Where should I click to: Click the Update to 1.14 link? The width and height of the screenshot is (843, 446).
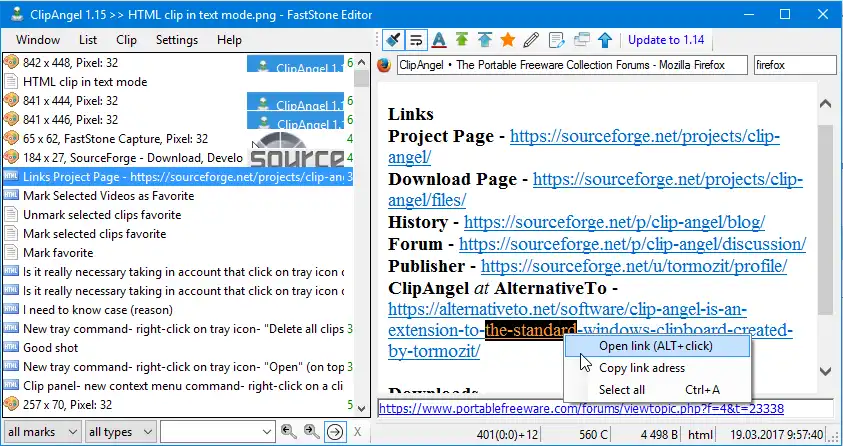(x=666, y=40)
